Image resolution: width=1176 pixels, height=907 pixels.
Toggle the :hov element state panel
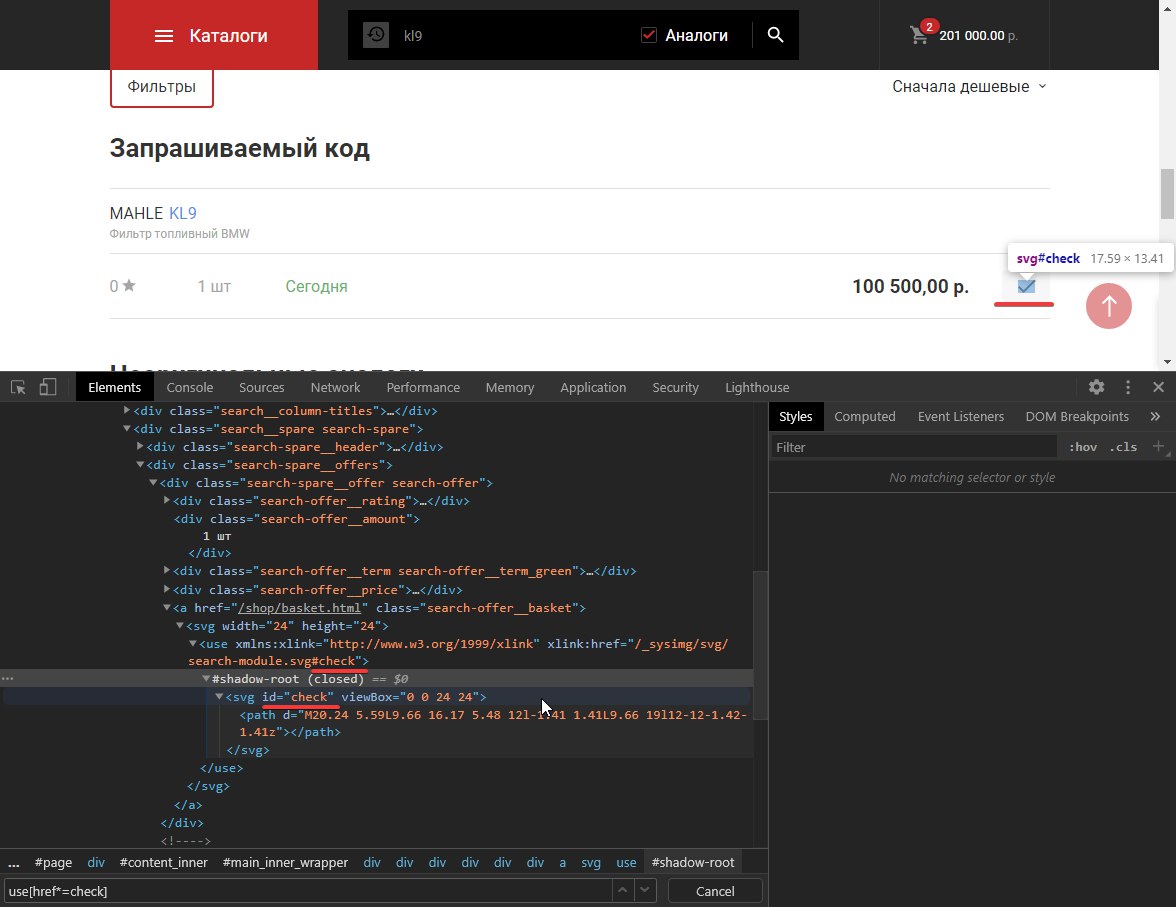(1083, 447)
